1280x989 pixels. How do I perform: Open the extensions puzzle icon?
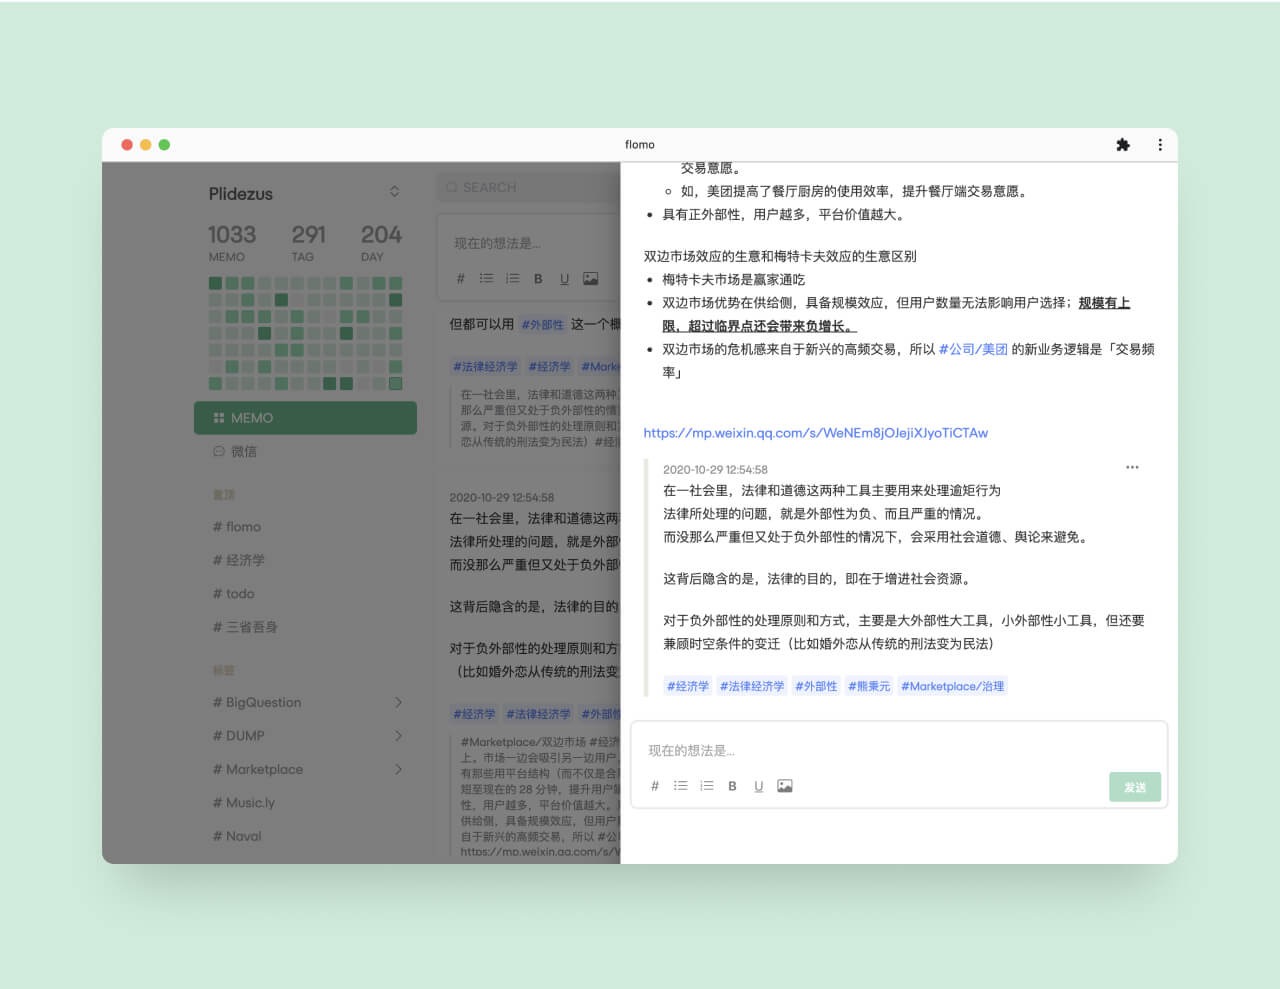point(1123,145)
